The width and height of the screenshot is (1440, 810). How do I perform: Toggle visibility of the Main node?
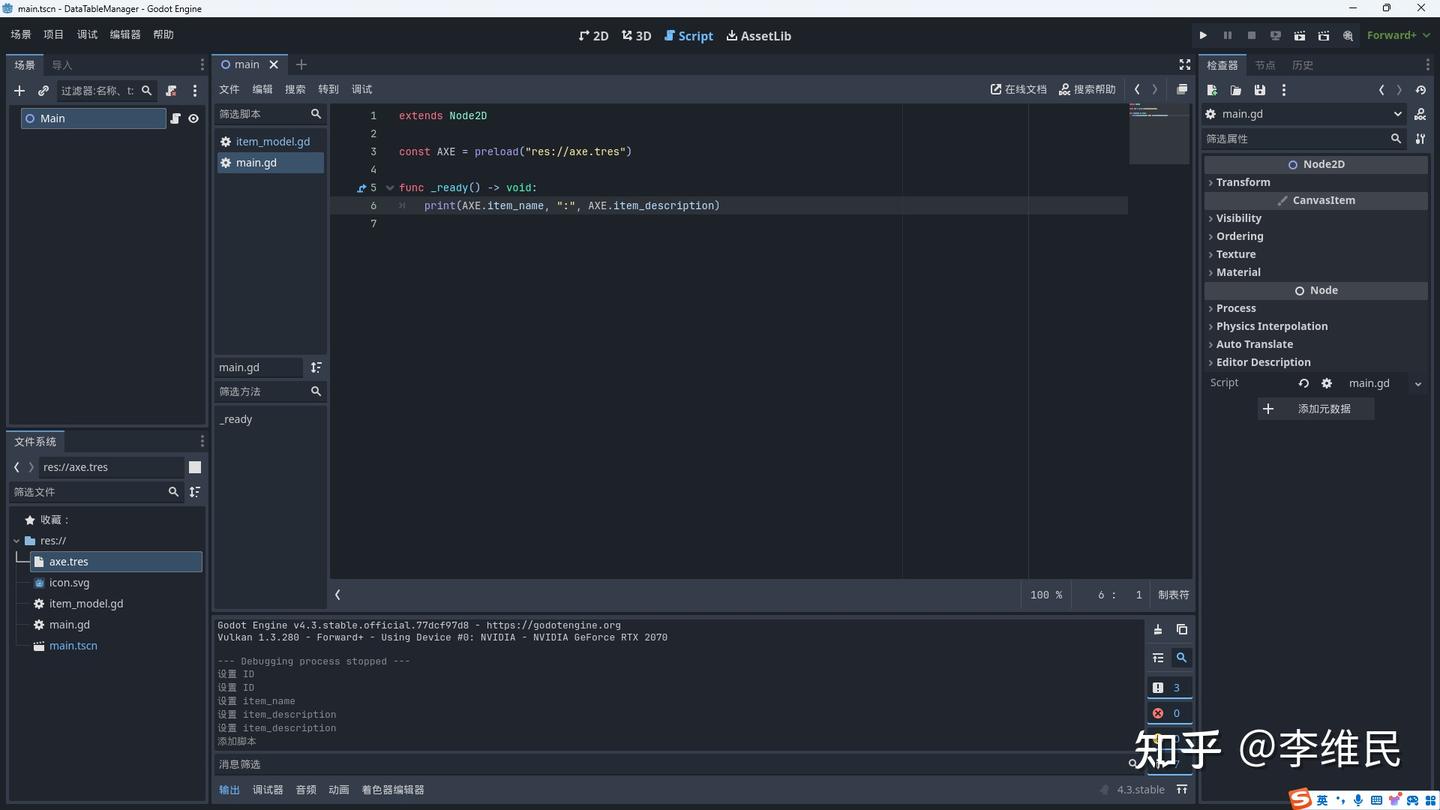[194, 118]
